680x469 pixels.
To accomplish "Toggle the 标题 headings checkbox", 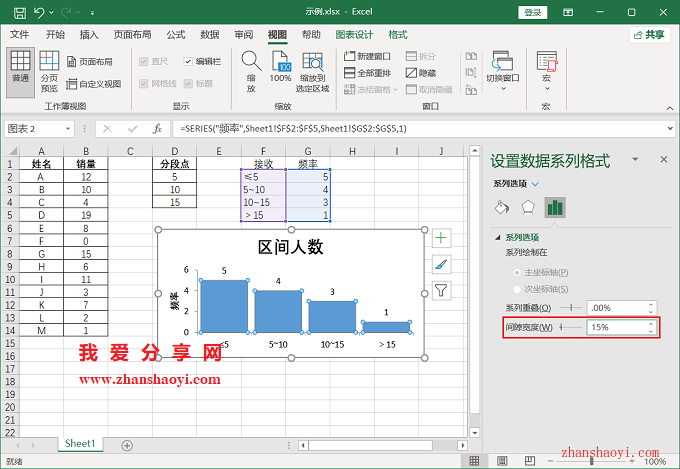I will (188, 83).
